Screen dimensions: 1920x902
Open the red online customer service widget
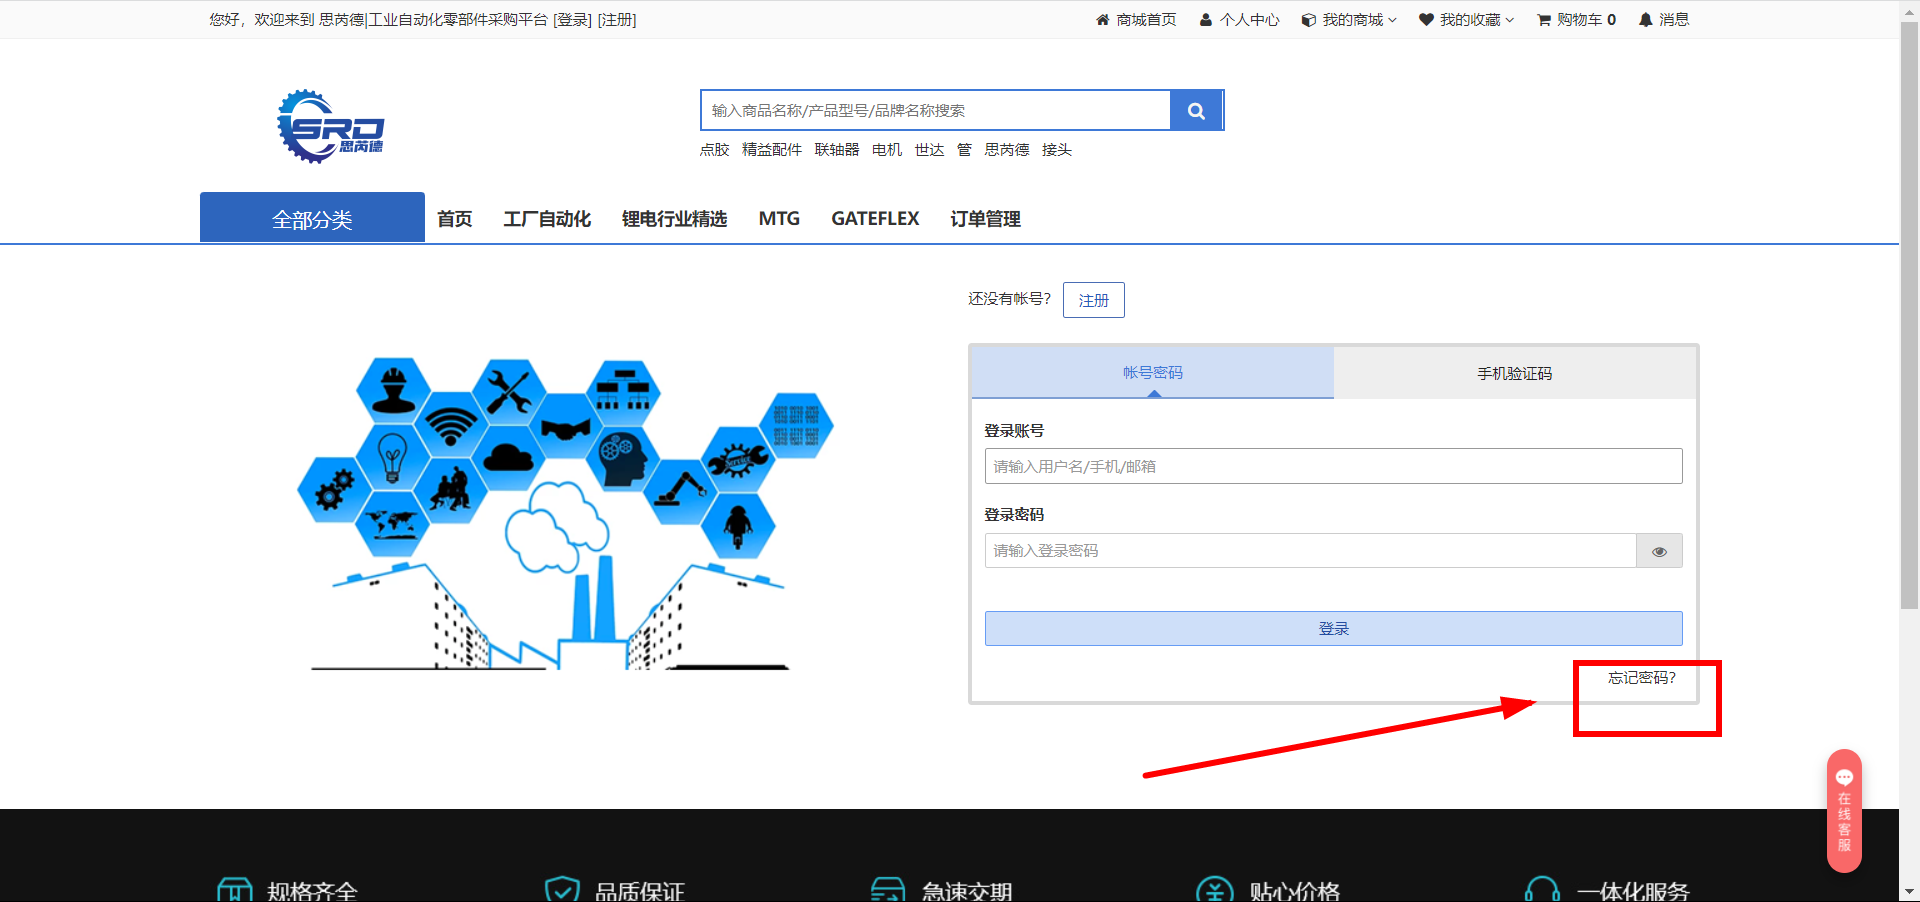coord(1844,810)
